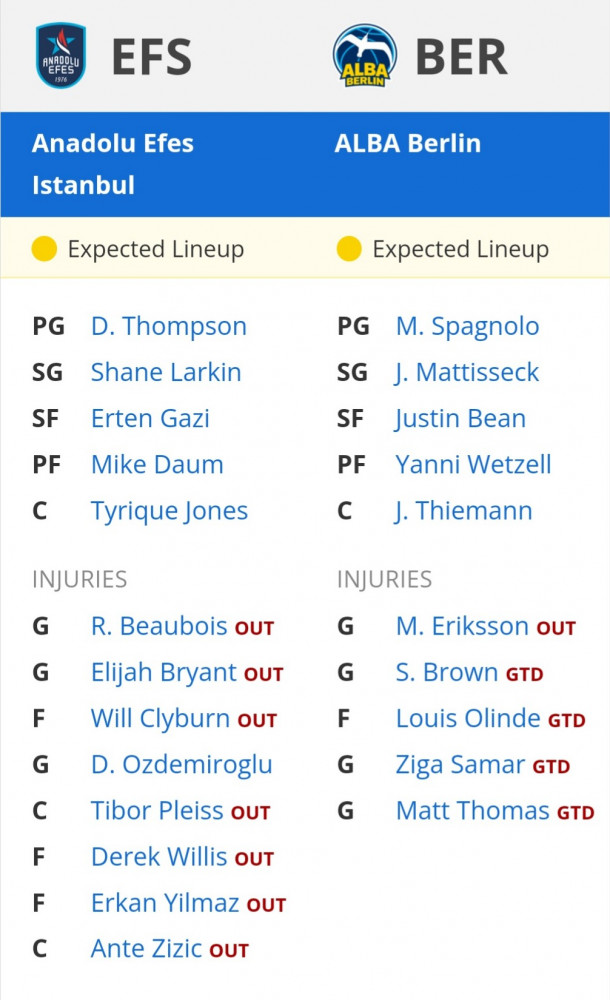Click D. Ozdemiroglu in injuries list

[181, 764]
